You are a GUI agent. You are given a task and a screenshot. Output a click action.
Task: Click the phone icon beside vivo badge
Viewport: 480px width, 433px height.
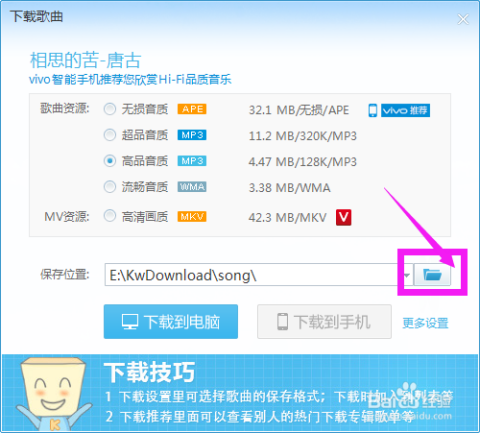tap(373, 110)
